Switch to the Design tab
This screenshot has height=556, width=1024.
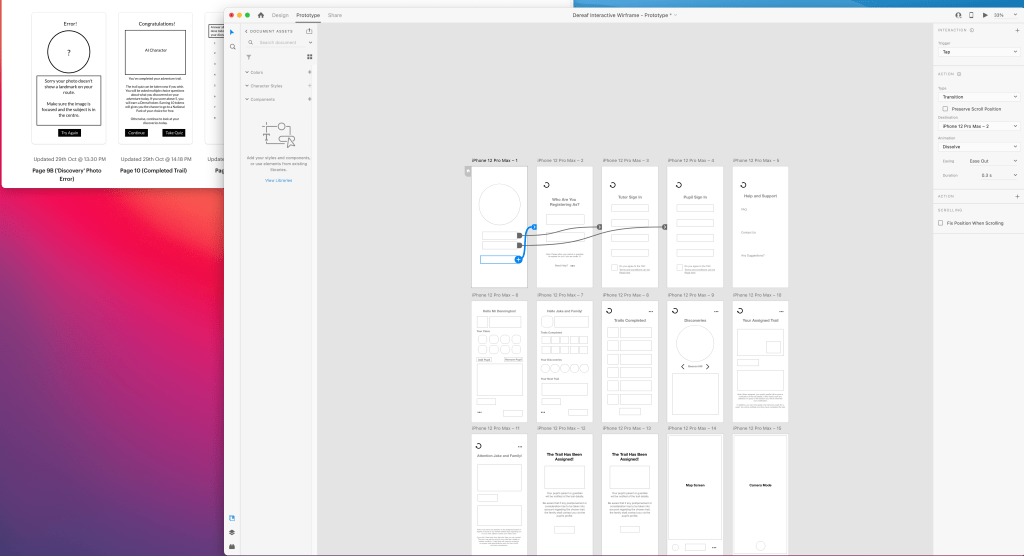coord(280,16)
